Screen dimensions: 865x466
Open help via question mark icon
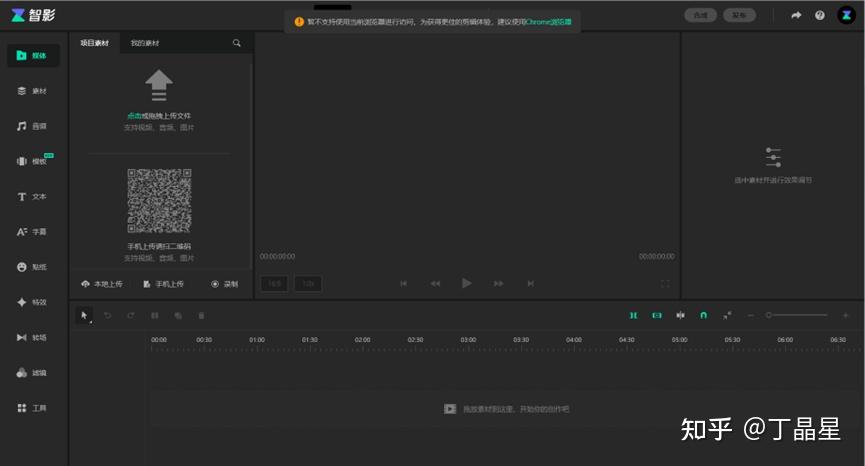820,15
